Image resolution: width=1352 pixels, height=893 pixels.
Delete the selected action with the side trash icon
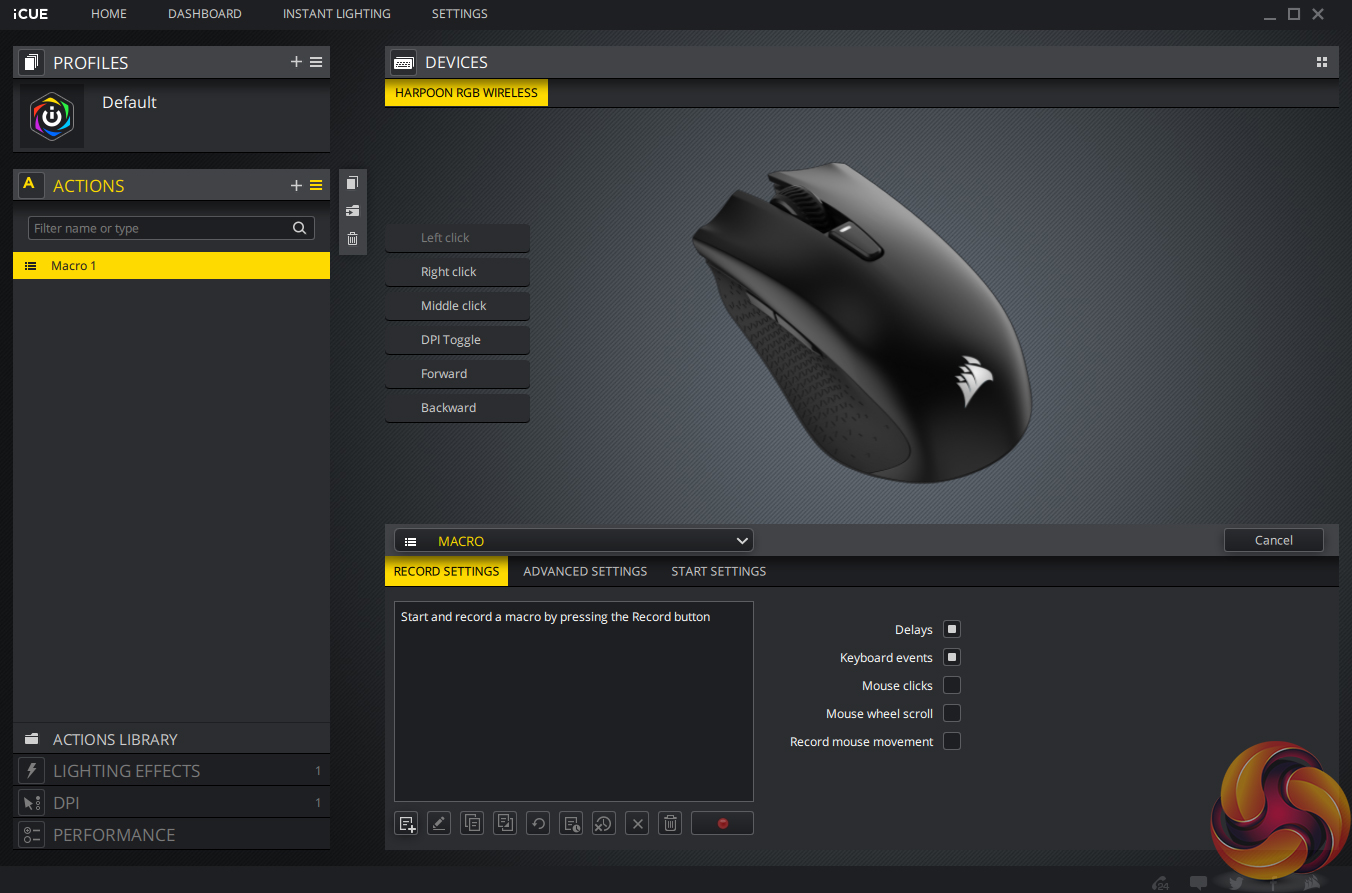[x=352, y=238]
